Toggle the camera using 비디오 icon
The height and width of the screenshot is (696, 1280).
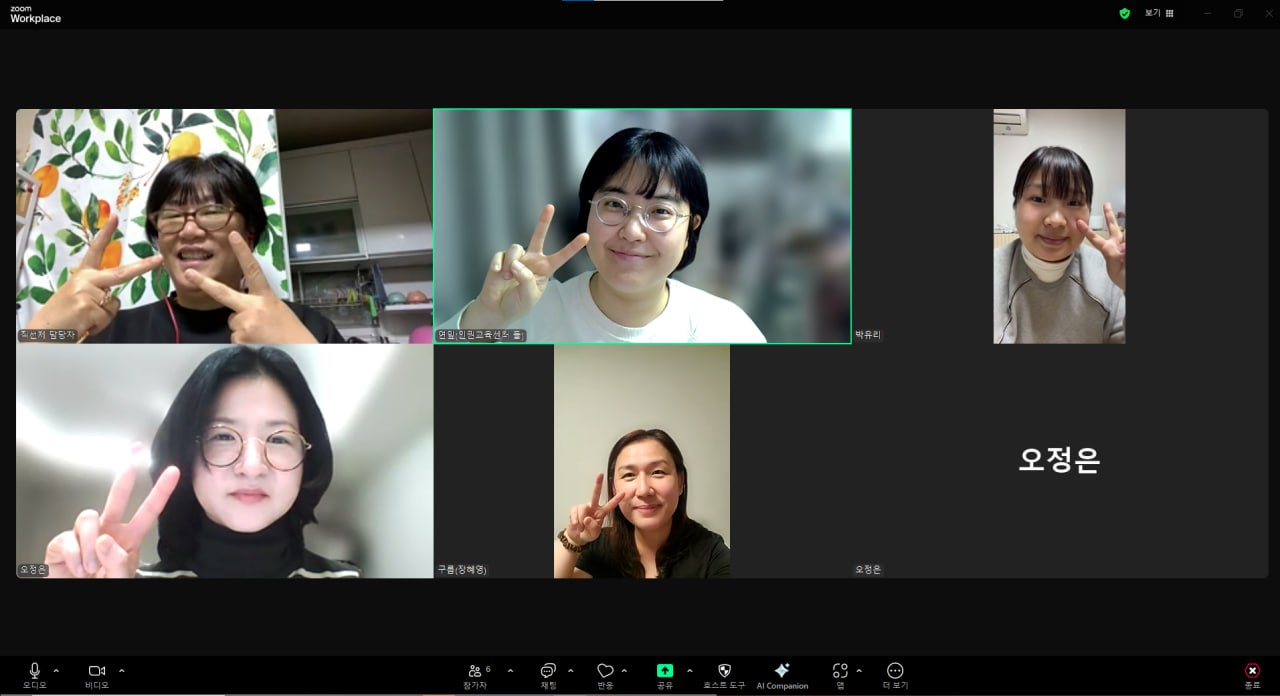[97, 676]
